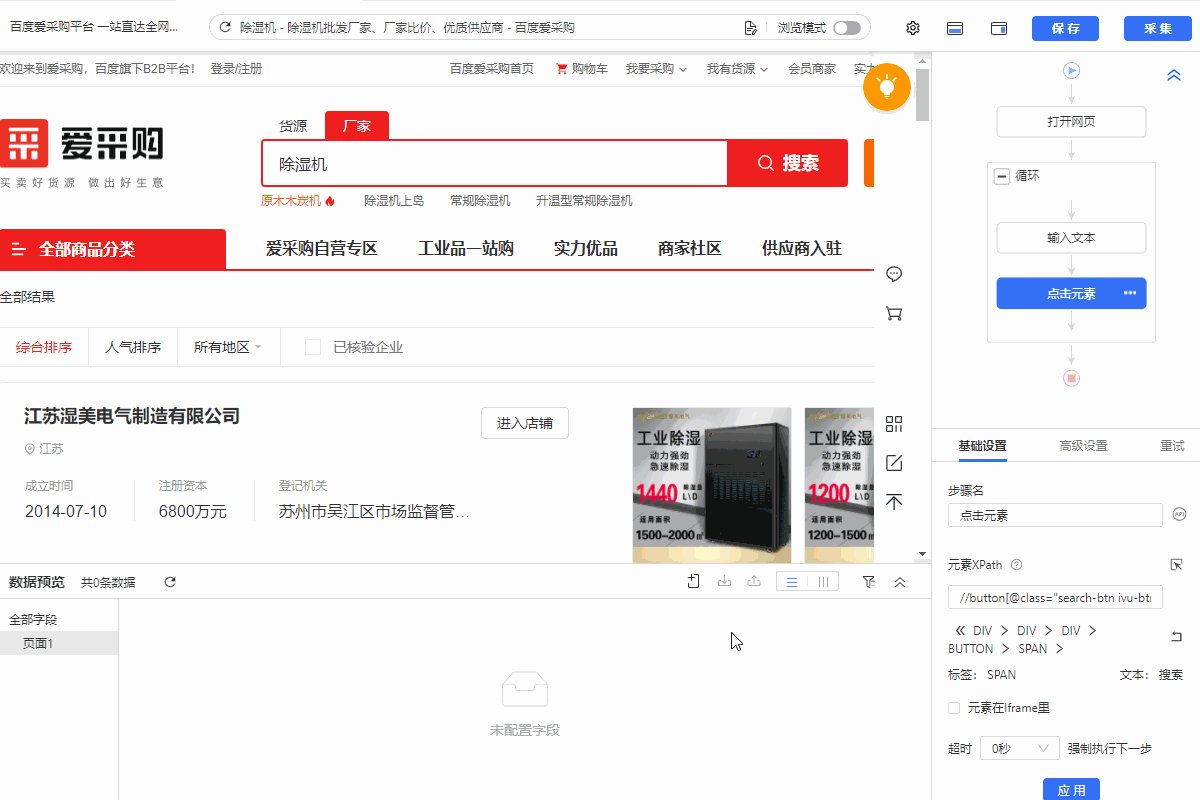This screenshot has width=1200, height=800.
Task: Collapse the workflow panel with double-chevron up
Action: tap(1175, 75)
